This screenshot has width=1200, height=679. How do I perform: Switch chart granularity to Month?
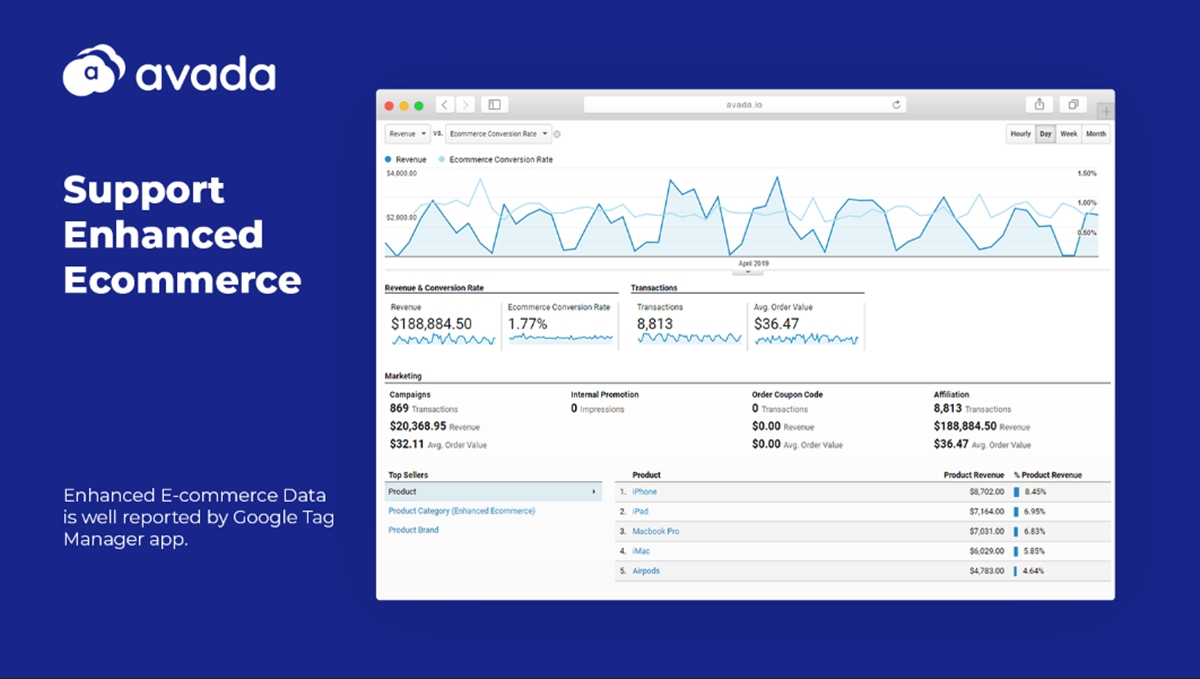1096,134
